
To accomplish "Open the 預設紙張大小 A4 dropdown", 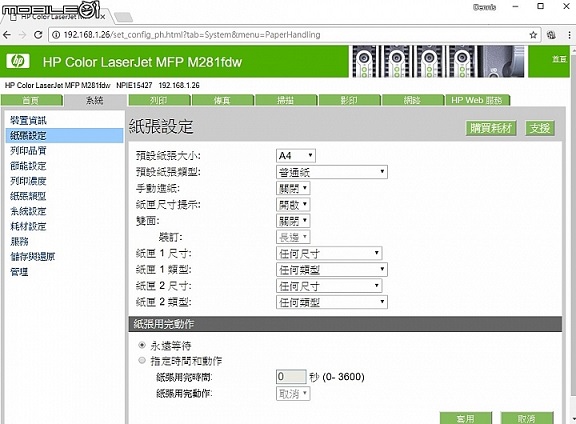I will (x=296, y=155).
